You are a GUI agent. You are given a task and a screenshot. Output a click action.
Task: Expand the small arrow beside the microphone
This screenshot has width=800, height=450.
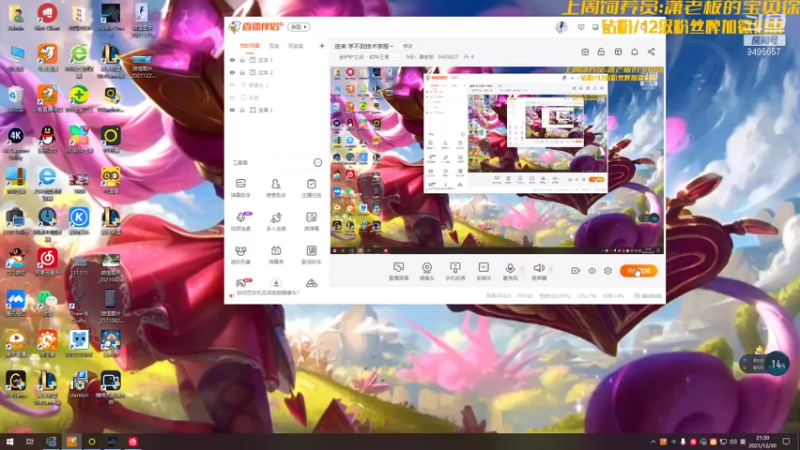(x=522, y=269)
